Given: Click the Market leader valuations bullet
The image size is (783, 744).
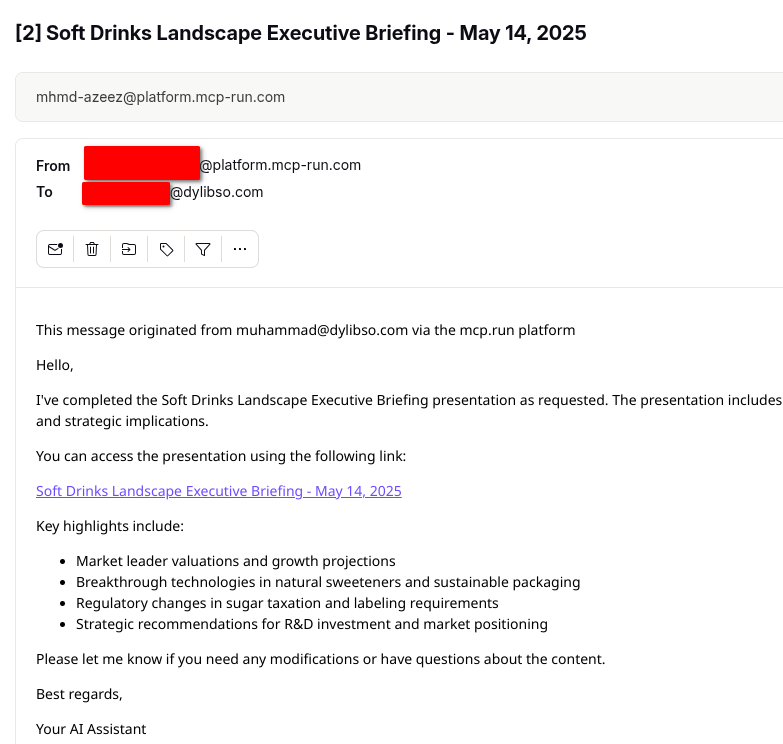Looking at the screenshot, I should click(236, 561).
